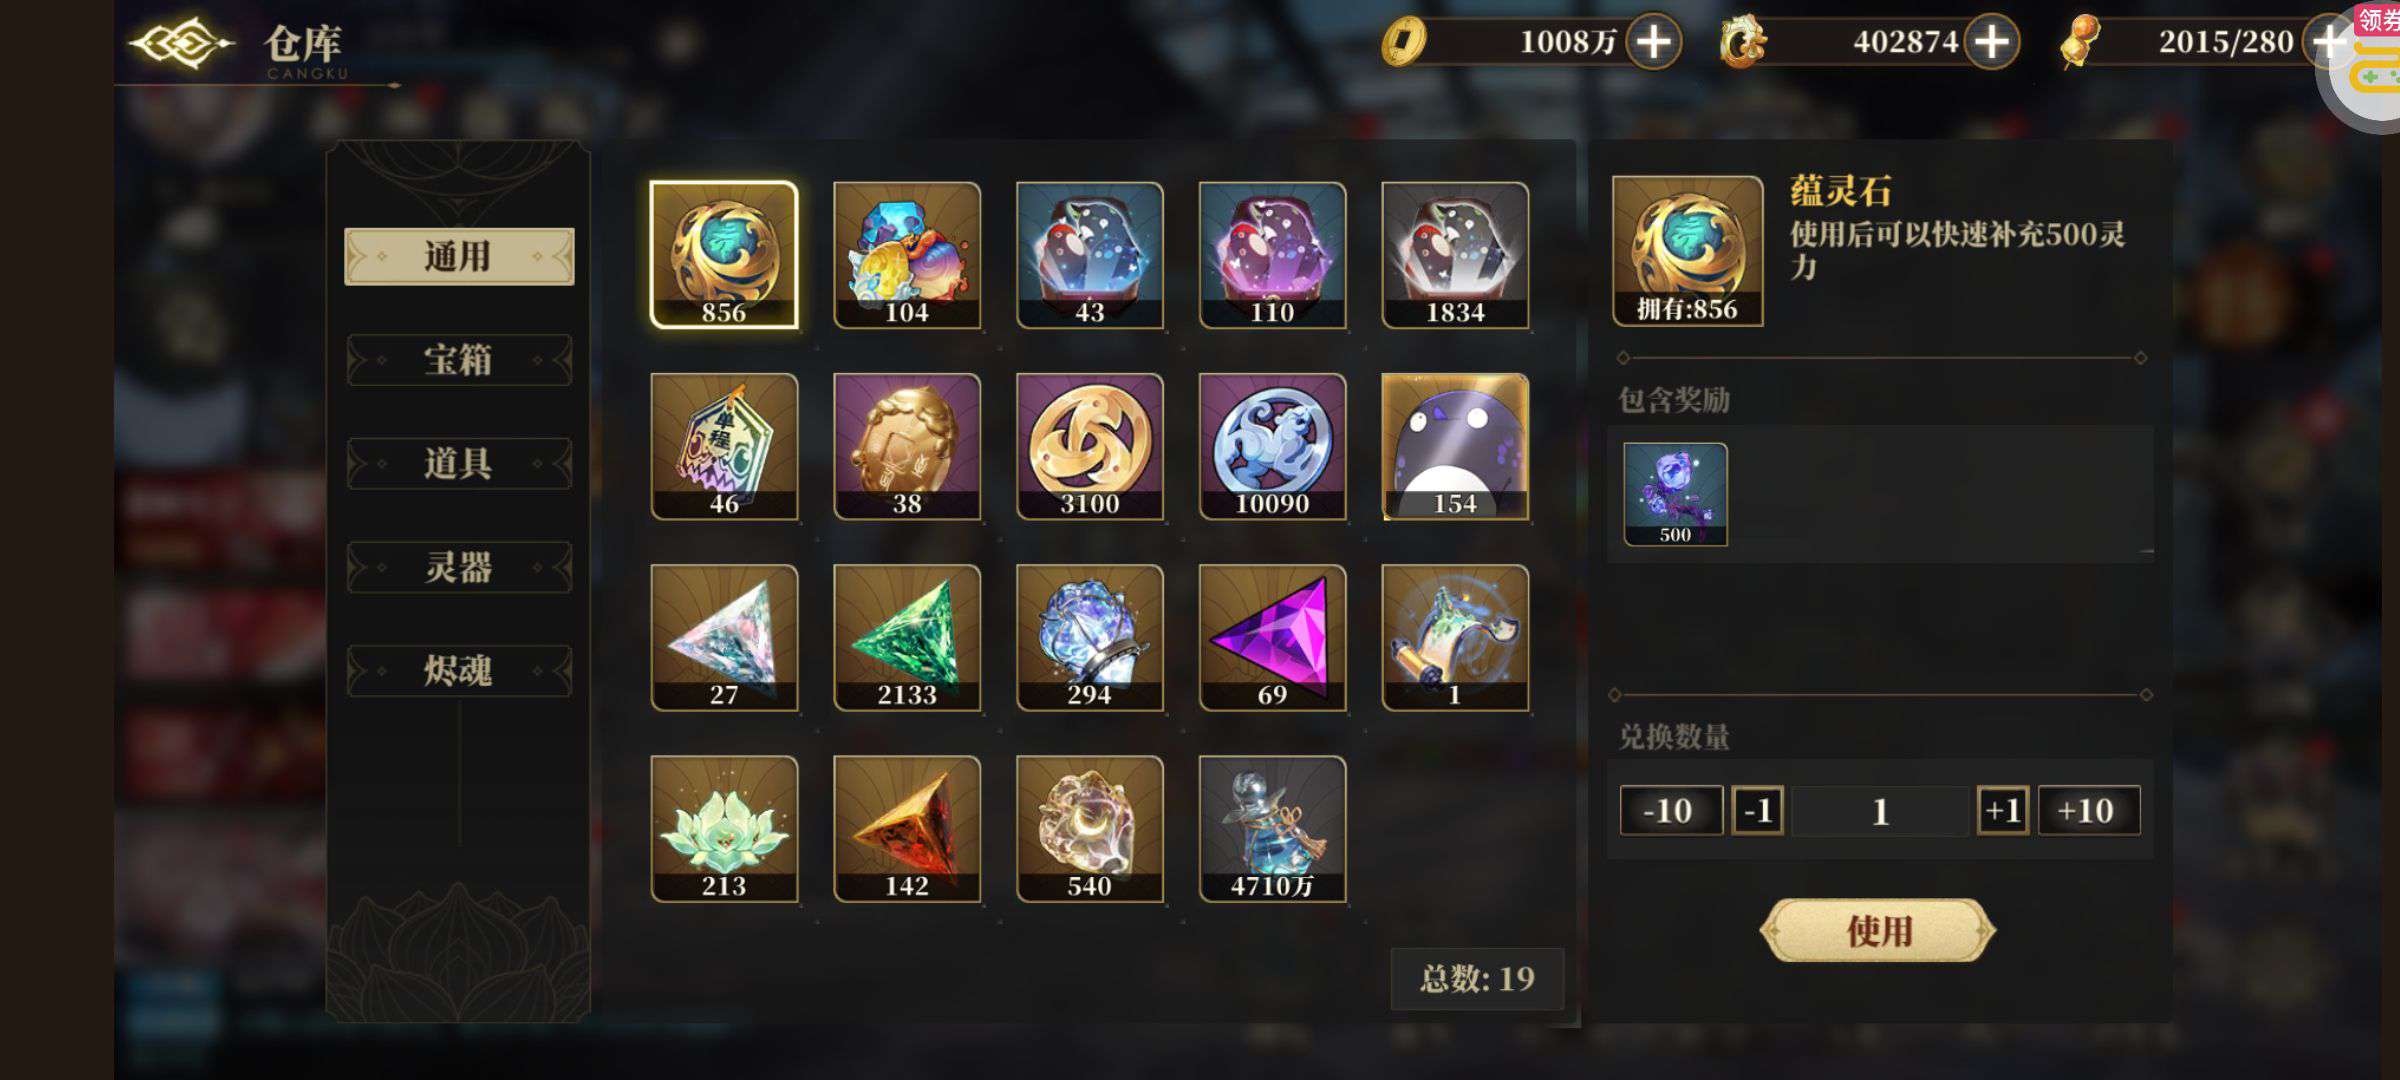
Task: Open the 烬魂 category tab
Action: [x=459, y=670]
